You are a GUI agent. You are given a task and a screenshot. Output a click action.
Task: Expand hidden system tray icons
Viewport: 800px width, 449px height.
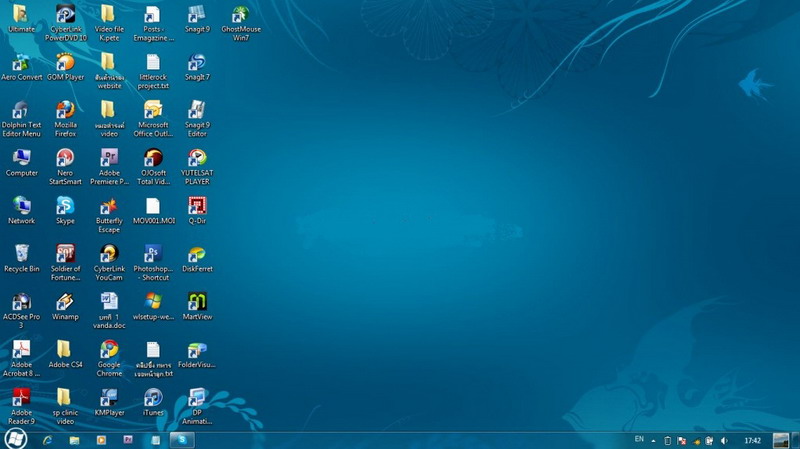[x=653, y=440]
